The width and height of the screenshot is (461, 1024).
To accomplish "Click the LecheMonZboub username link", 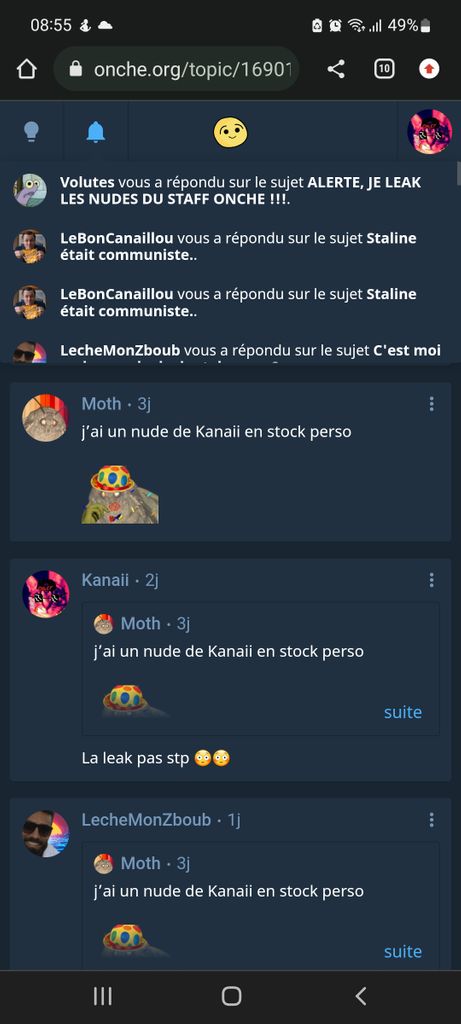I will pos(146,820).
